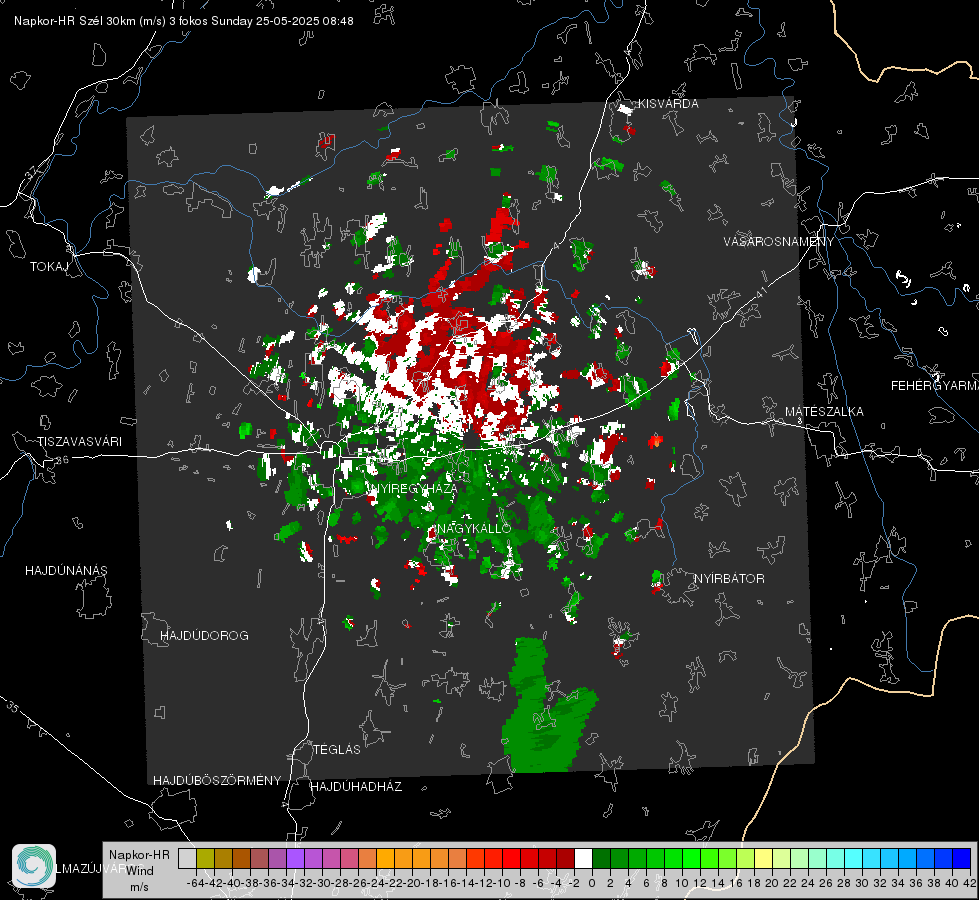Click the NAGYKÁLLÓ city label
Viewport: 979px width, 900px height.
tap(474, 528)
